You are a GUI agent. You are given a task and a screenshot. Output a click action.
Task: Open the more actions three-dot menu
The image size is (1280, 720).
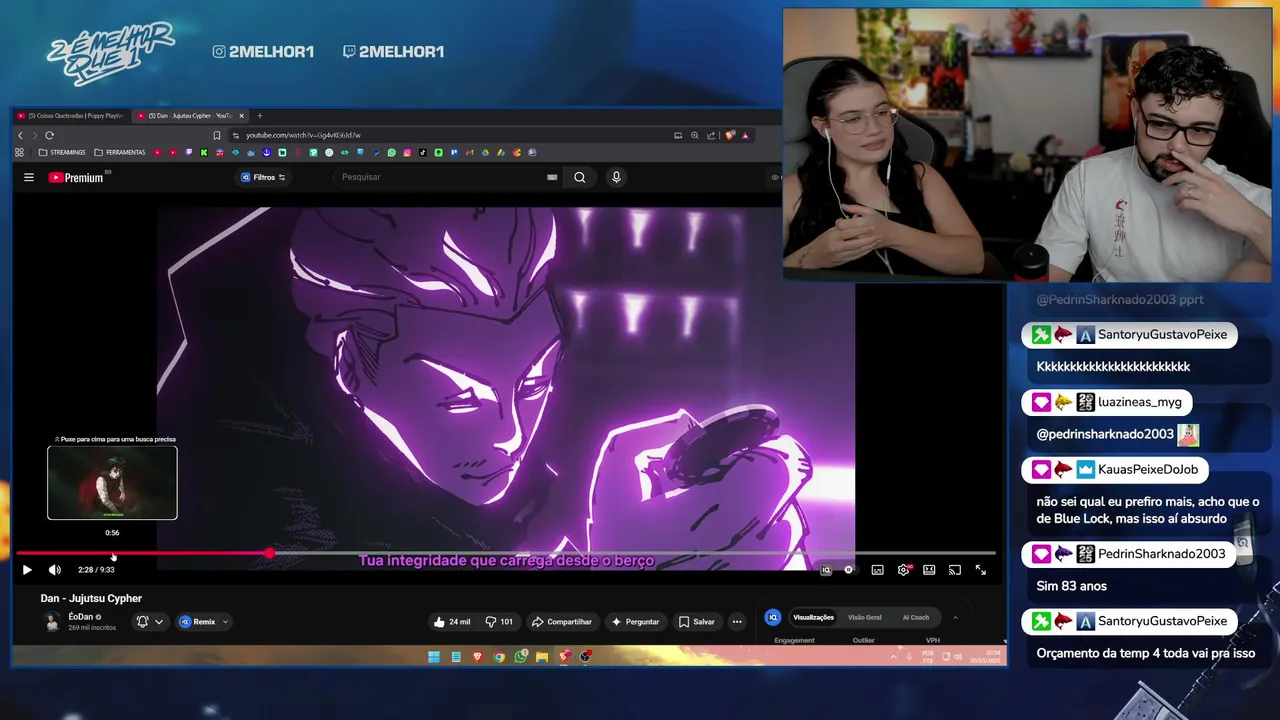coord(737,622)
